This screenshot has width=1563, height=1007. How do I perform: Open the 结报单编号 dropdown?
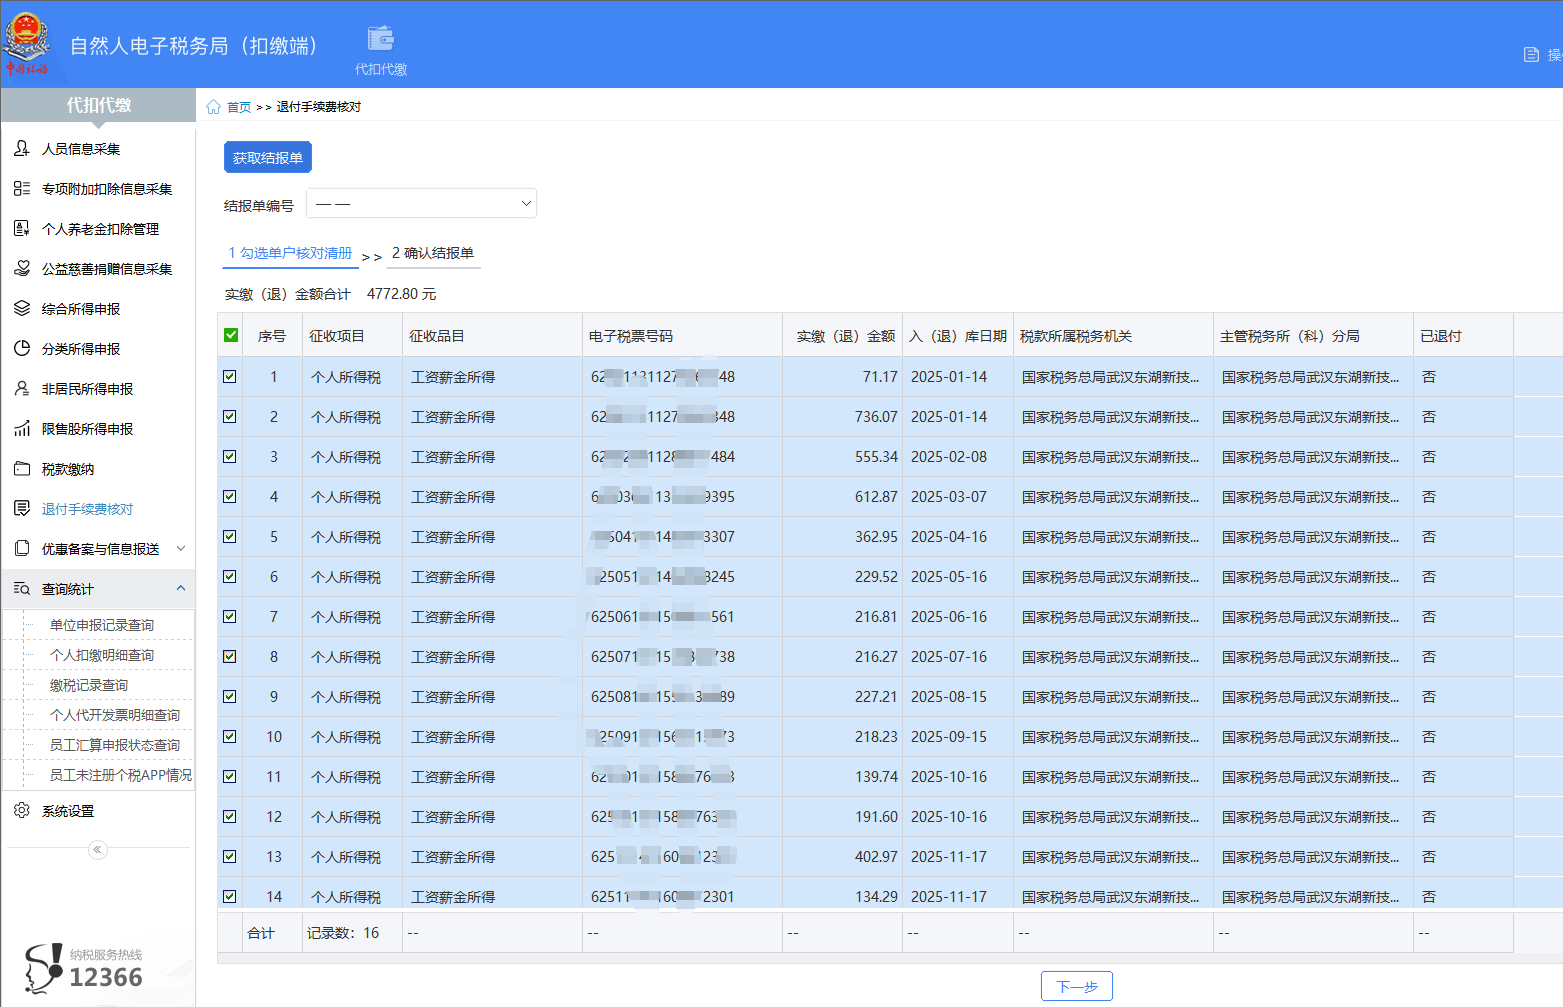click(421, 203)
